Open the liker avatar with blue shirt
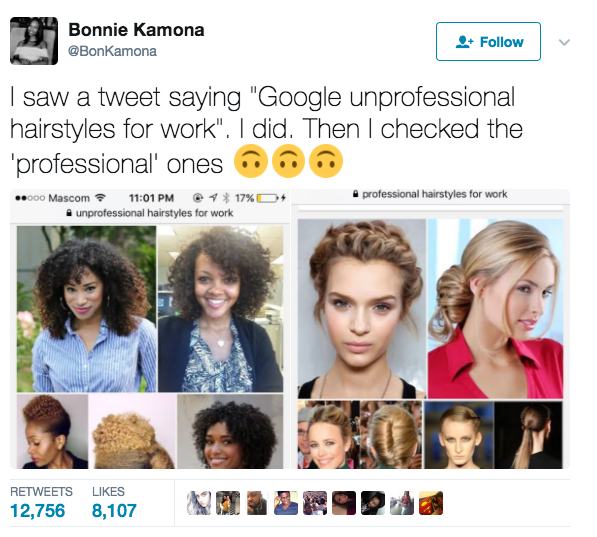This screenshot has width=597, height=537. tap(286, 503)
